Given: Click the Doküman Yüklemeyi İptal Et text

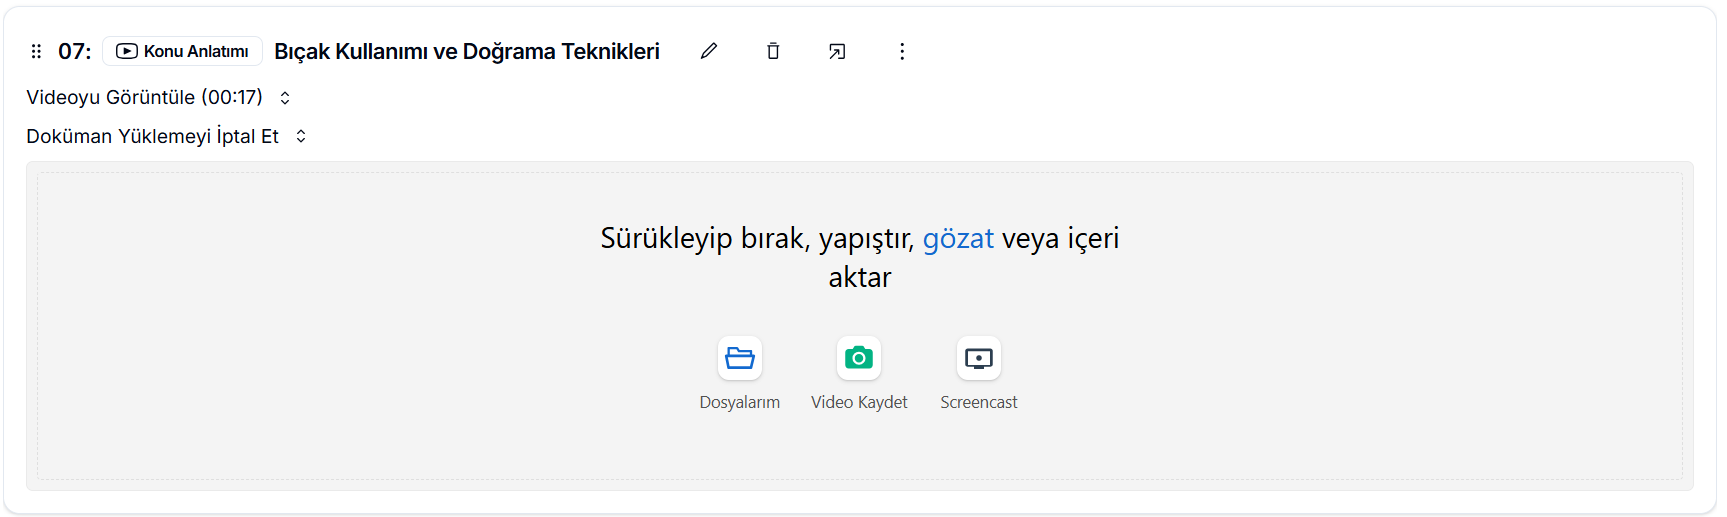Looking at the screenshot, I should [x=152, y=136].
